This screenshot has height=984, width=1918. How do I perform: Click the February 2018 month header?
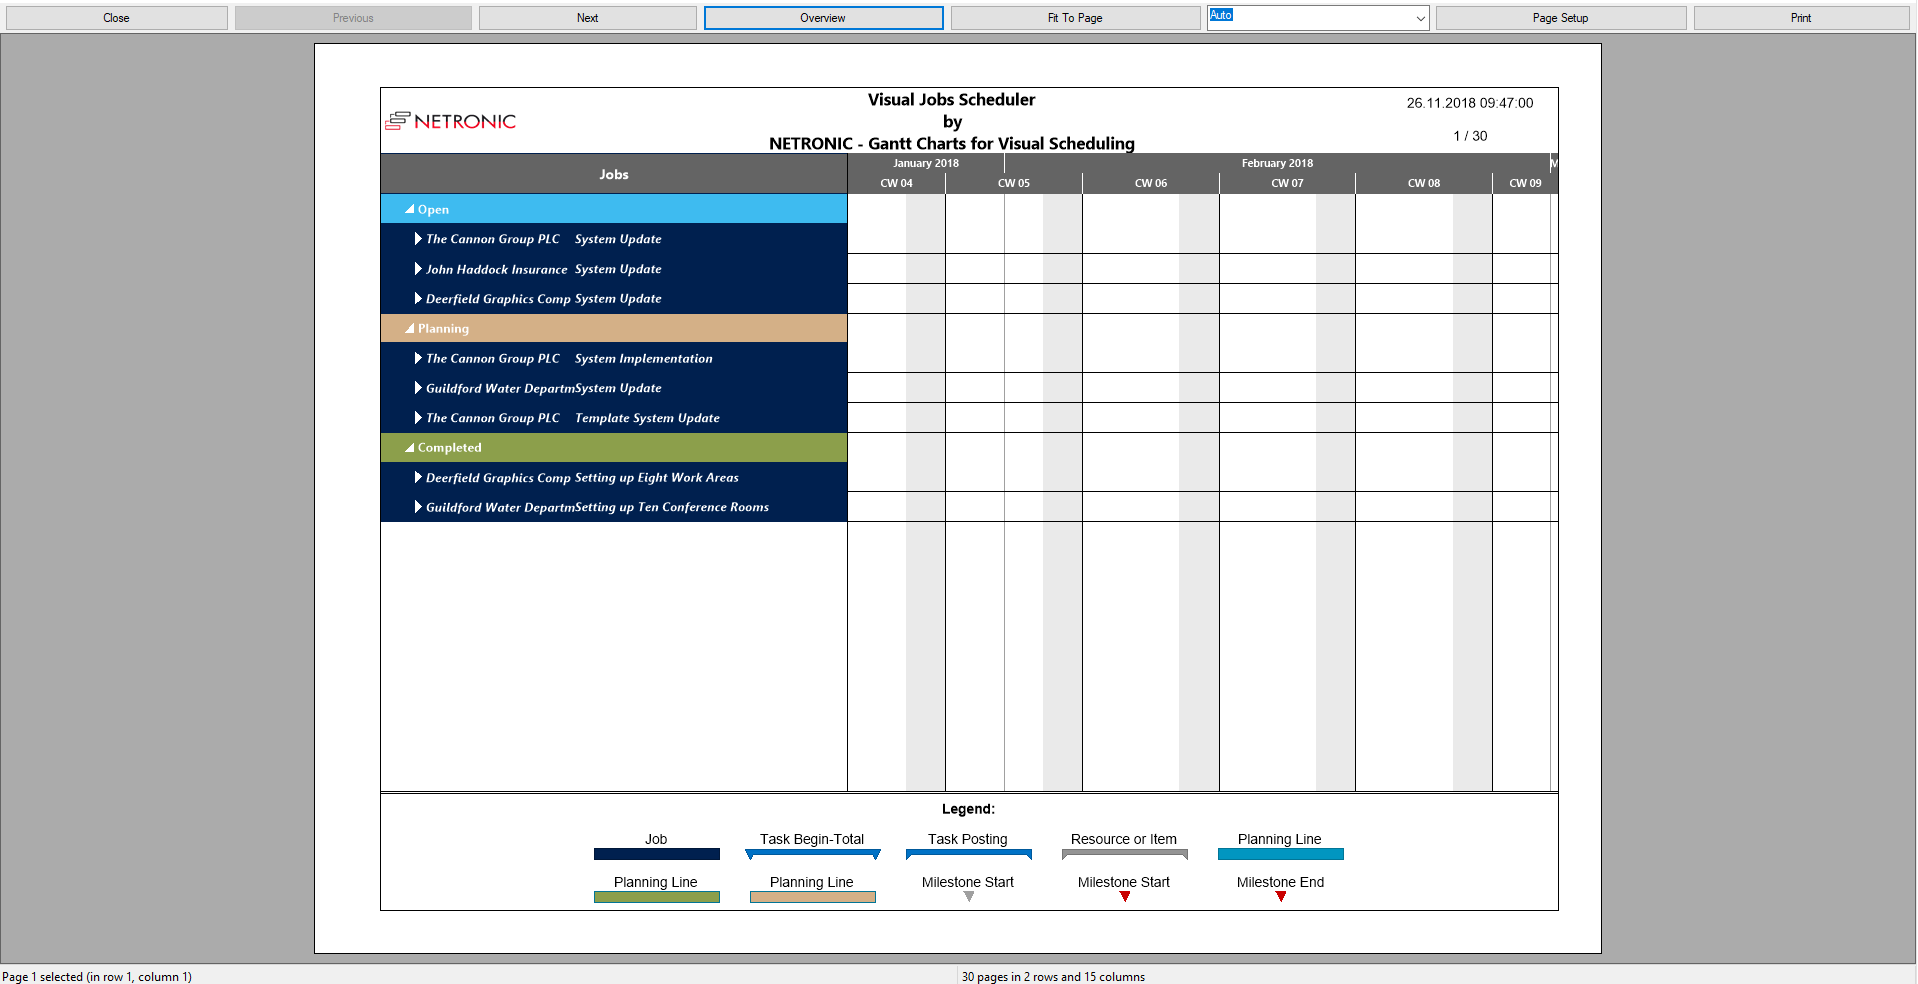tap(1277, 163)
